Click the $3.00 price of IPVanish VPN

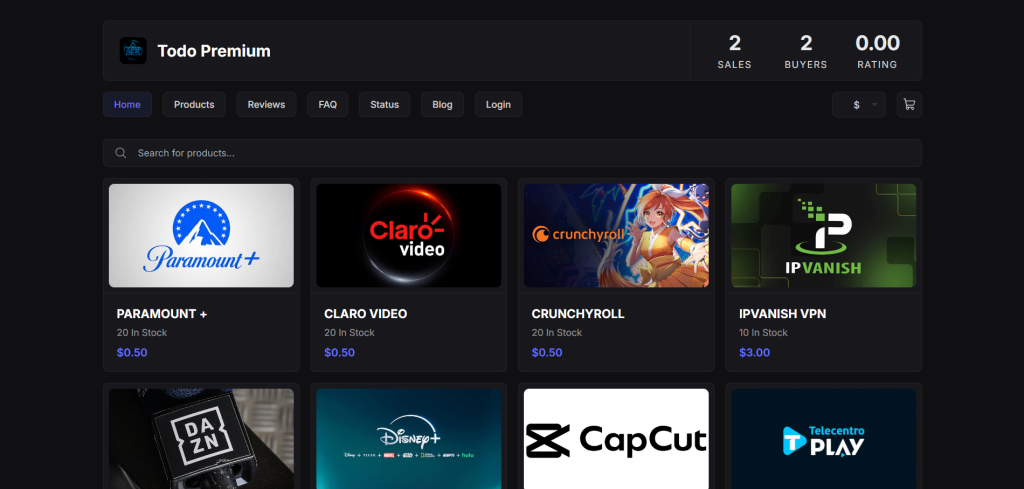(754, 353)
